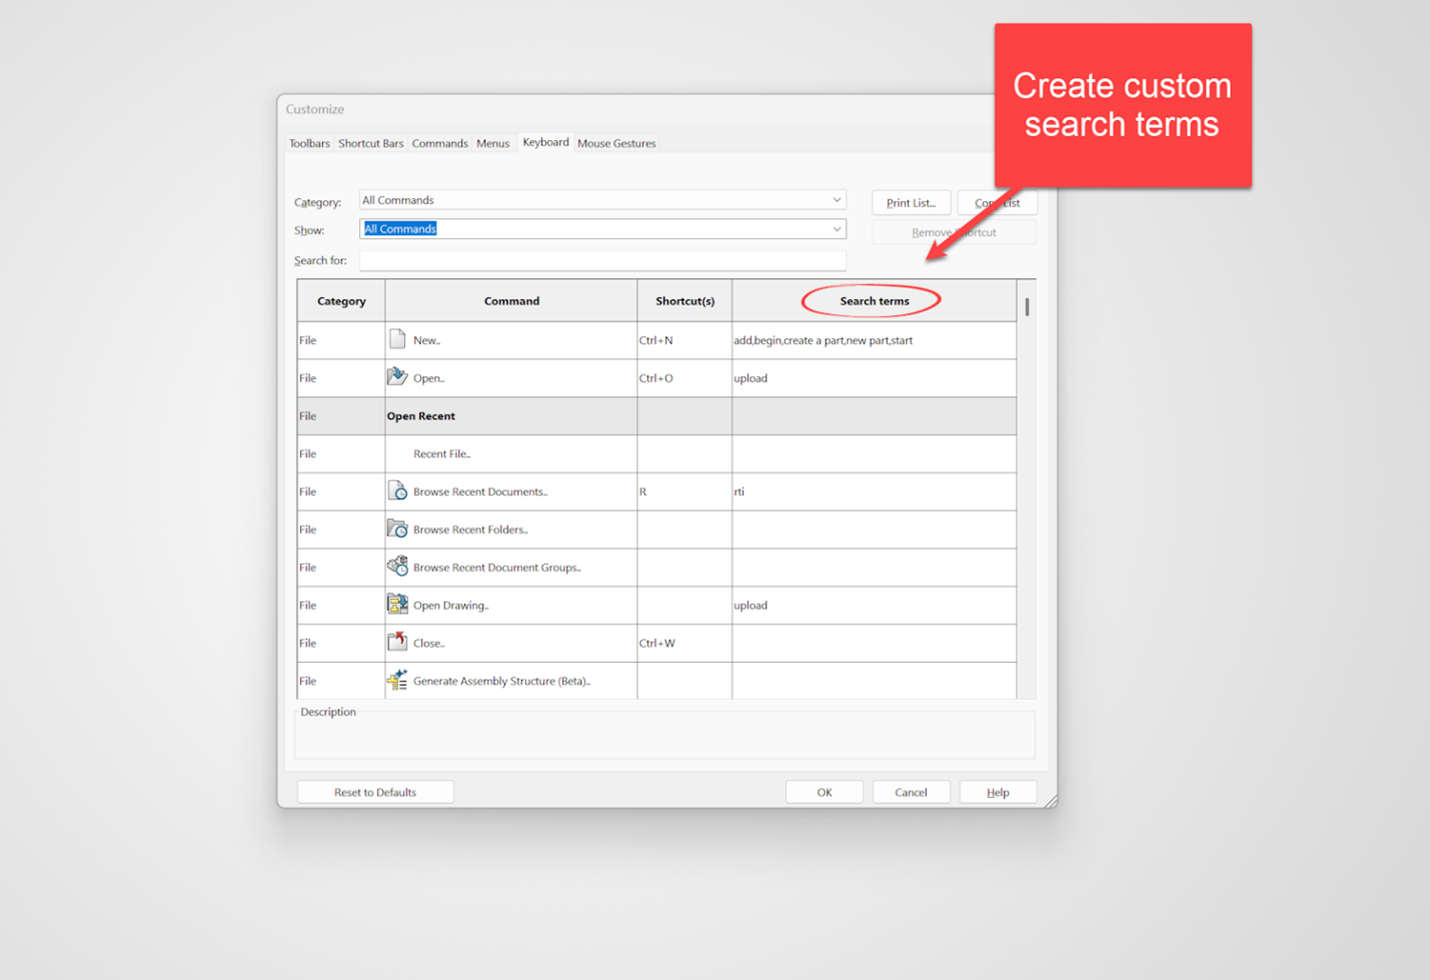Screen dimensions: 1430x980
Task: Click the Copy List button
Action: [997, 203]
